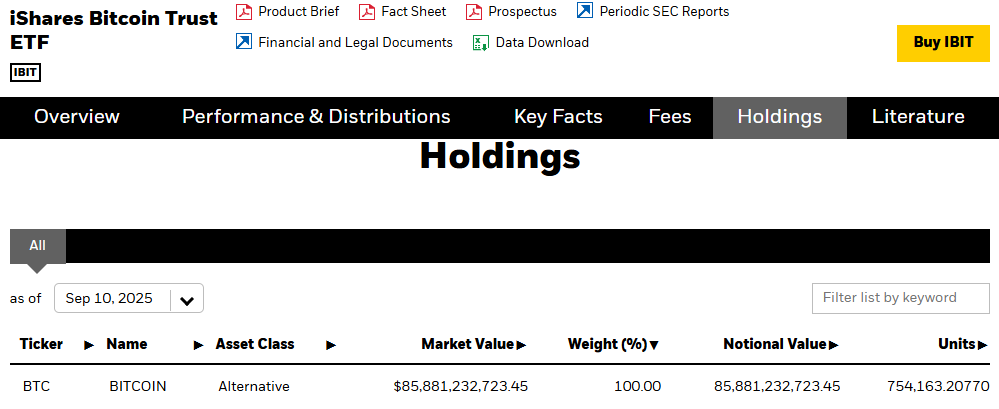Click the Financial and Legal Documents arrow icon
The height and width of the screenshot is (409, 999).
click(x=243, y=42)
